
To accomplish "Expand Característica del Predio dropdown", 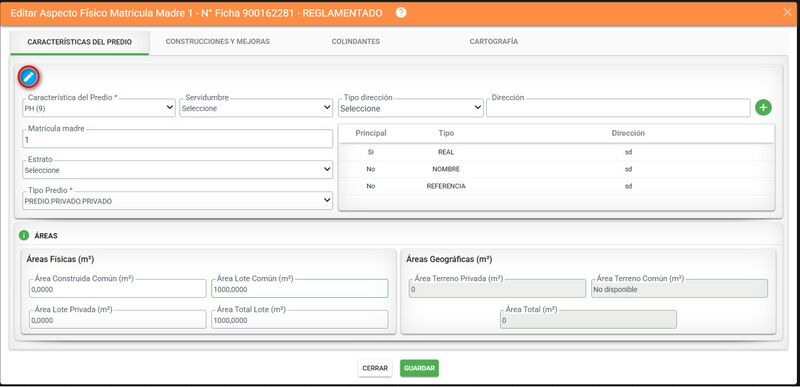I will (x=99, y=108).
